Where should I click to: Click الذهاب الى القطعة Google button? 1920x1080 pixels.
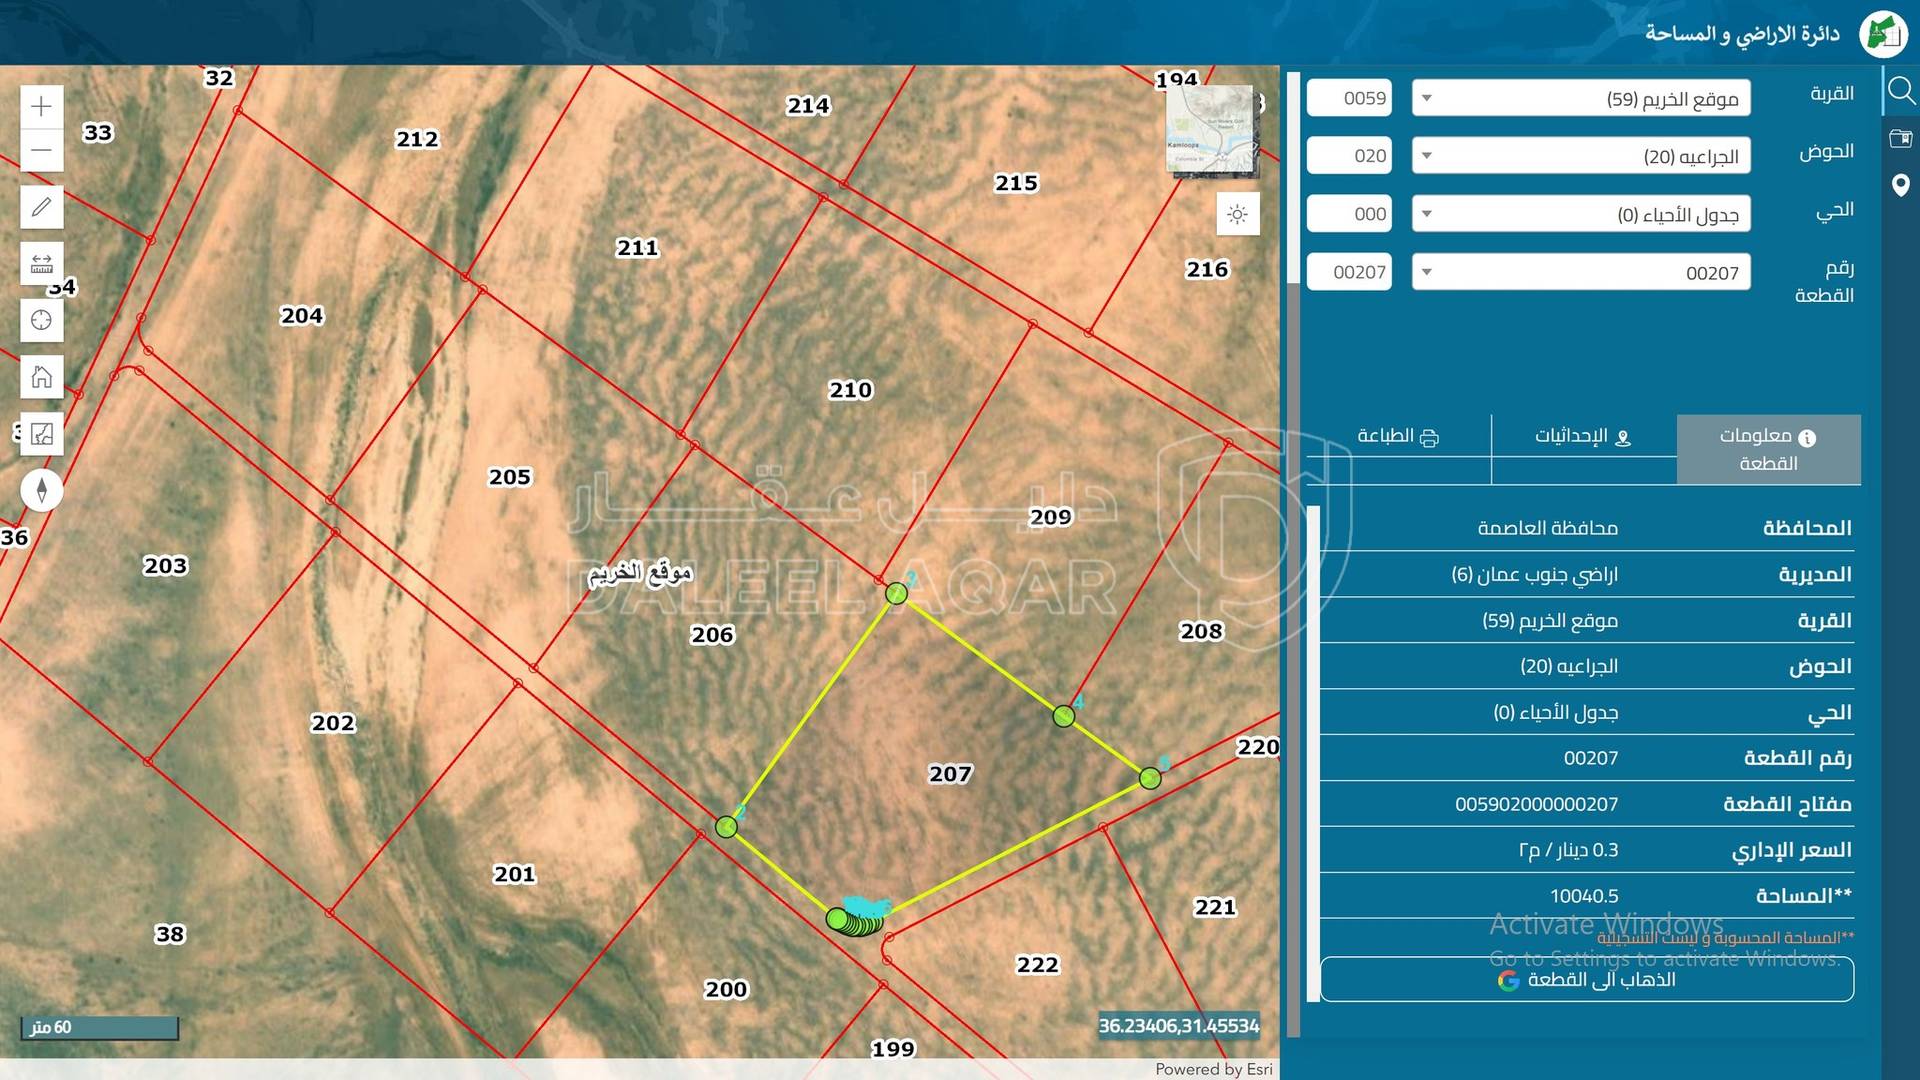[1586, 979]
